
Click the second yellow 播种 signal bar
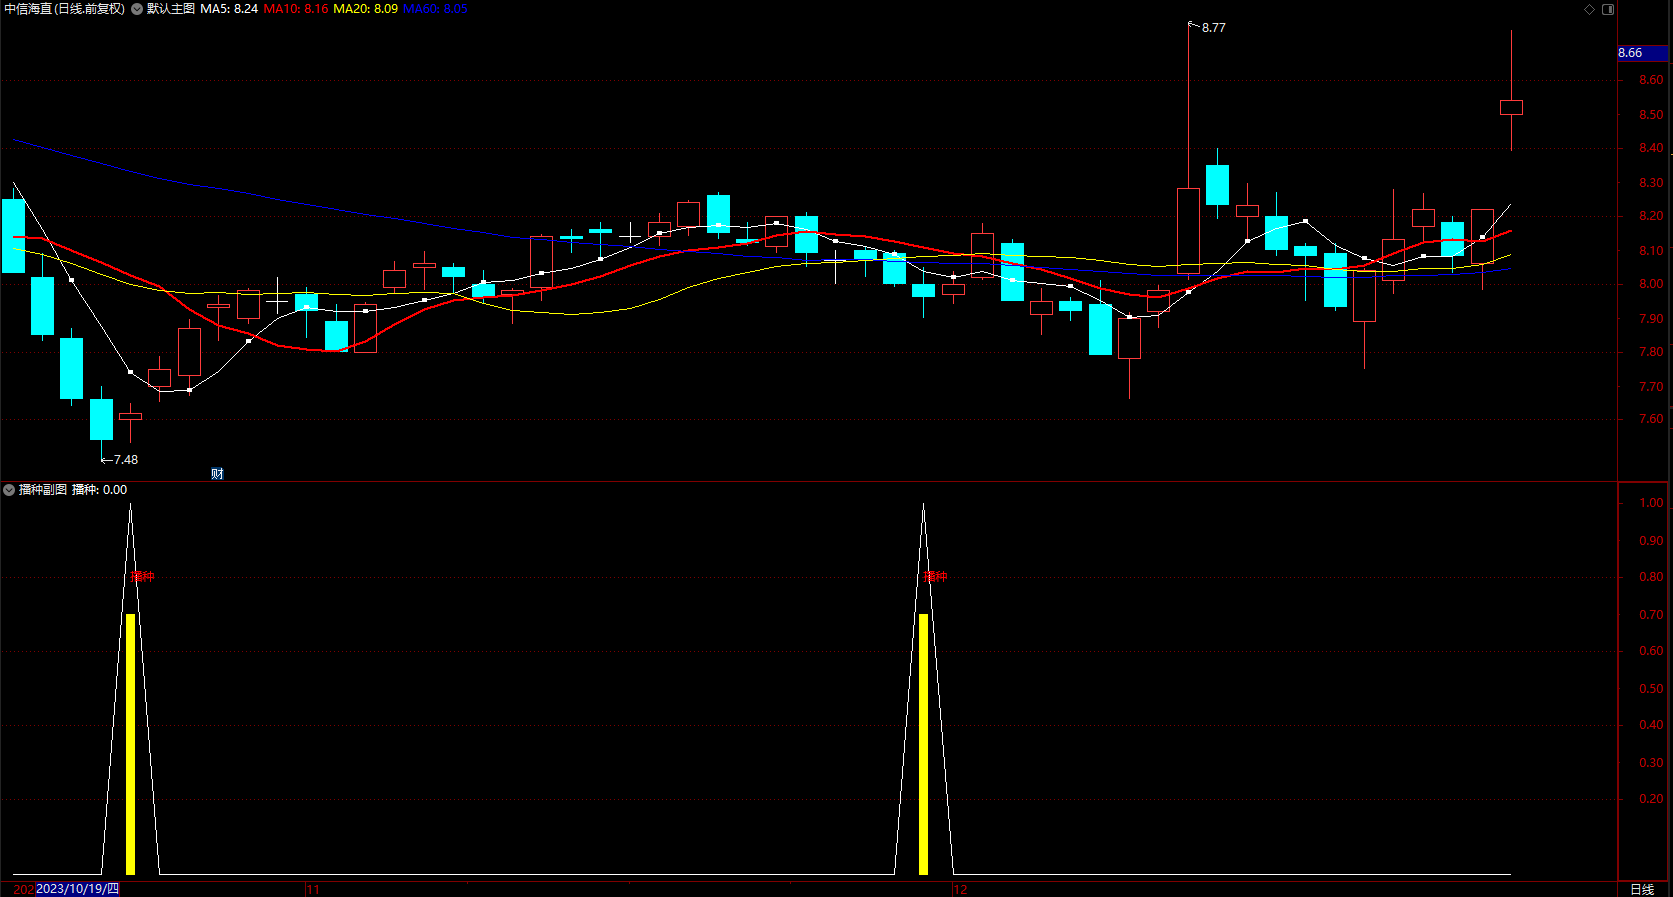click(x=923, y=744)
